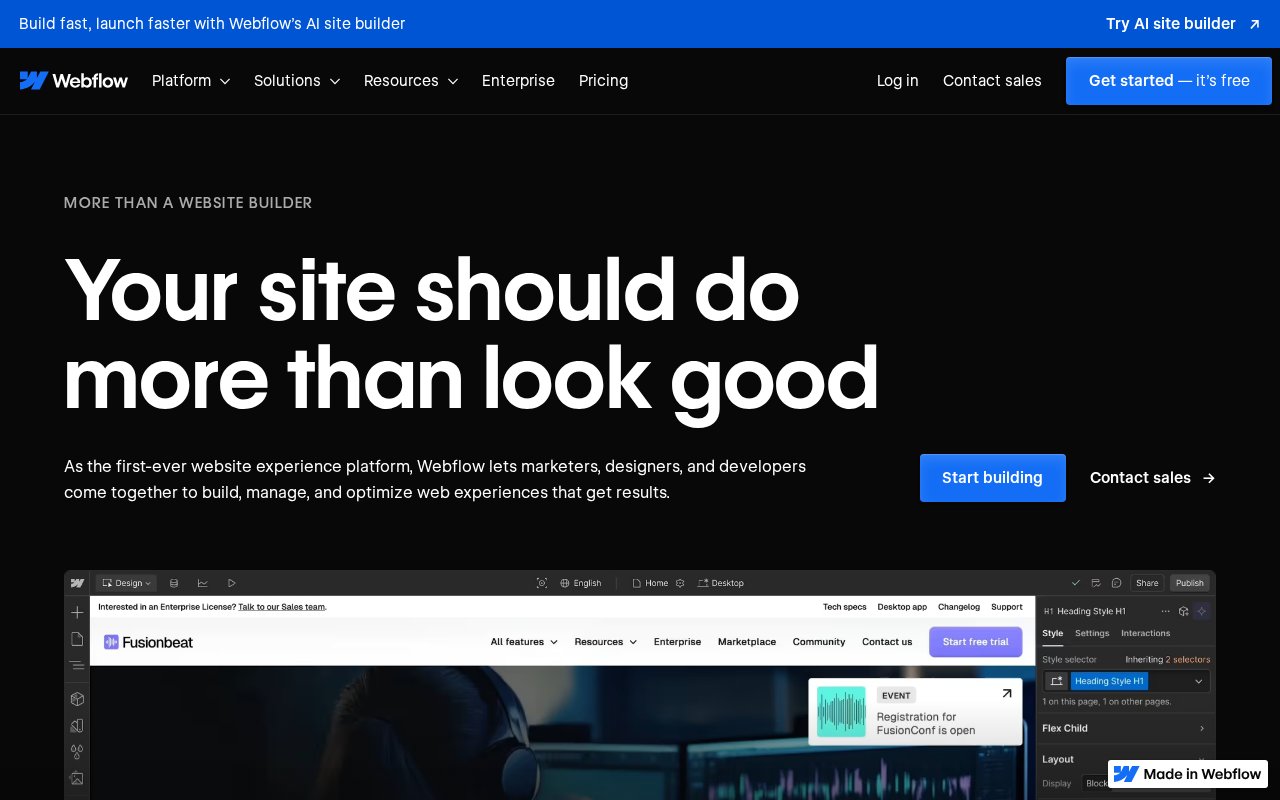Open Marketplace in the Fusionbeat nav

tap(747, 642)
